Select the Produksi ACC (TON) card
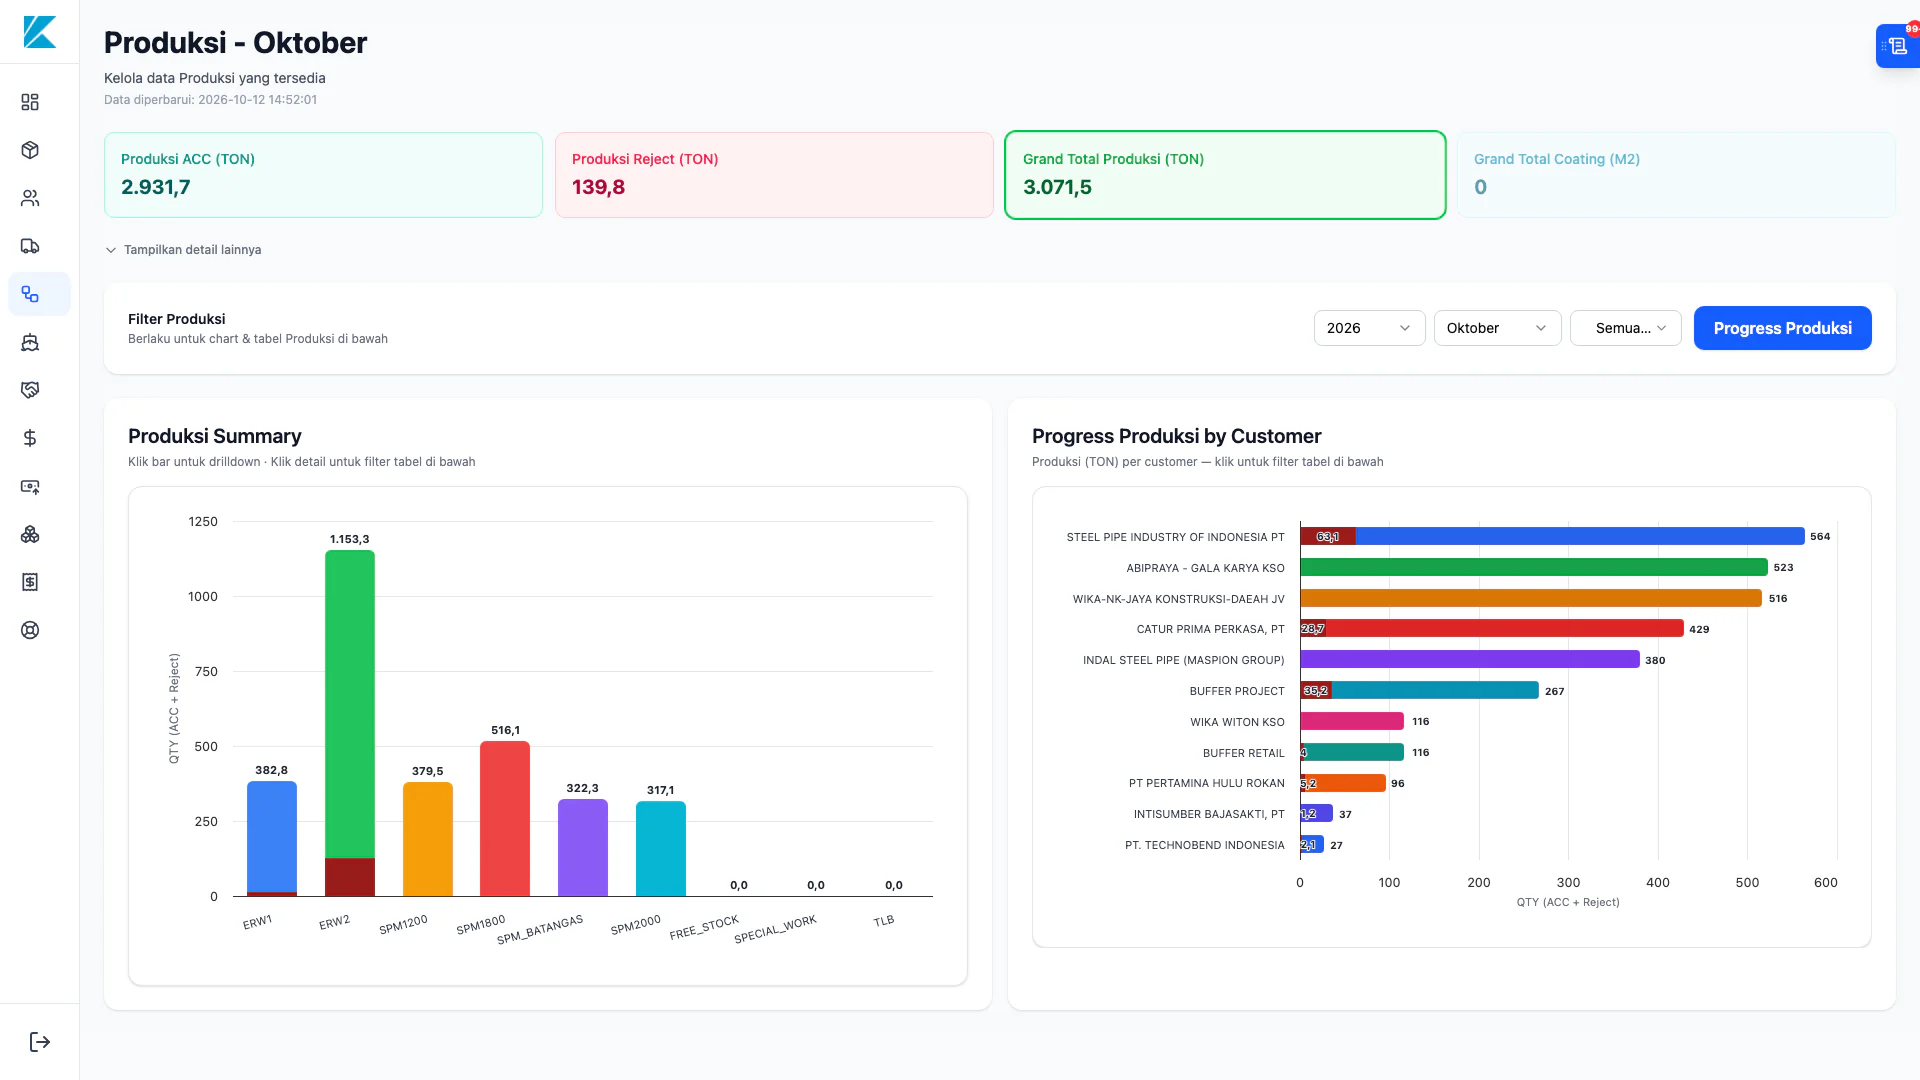The height and width of the screenshot is (1080, 1920). click(x=323, y=175)
